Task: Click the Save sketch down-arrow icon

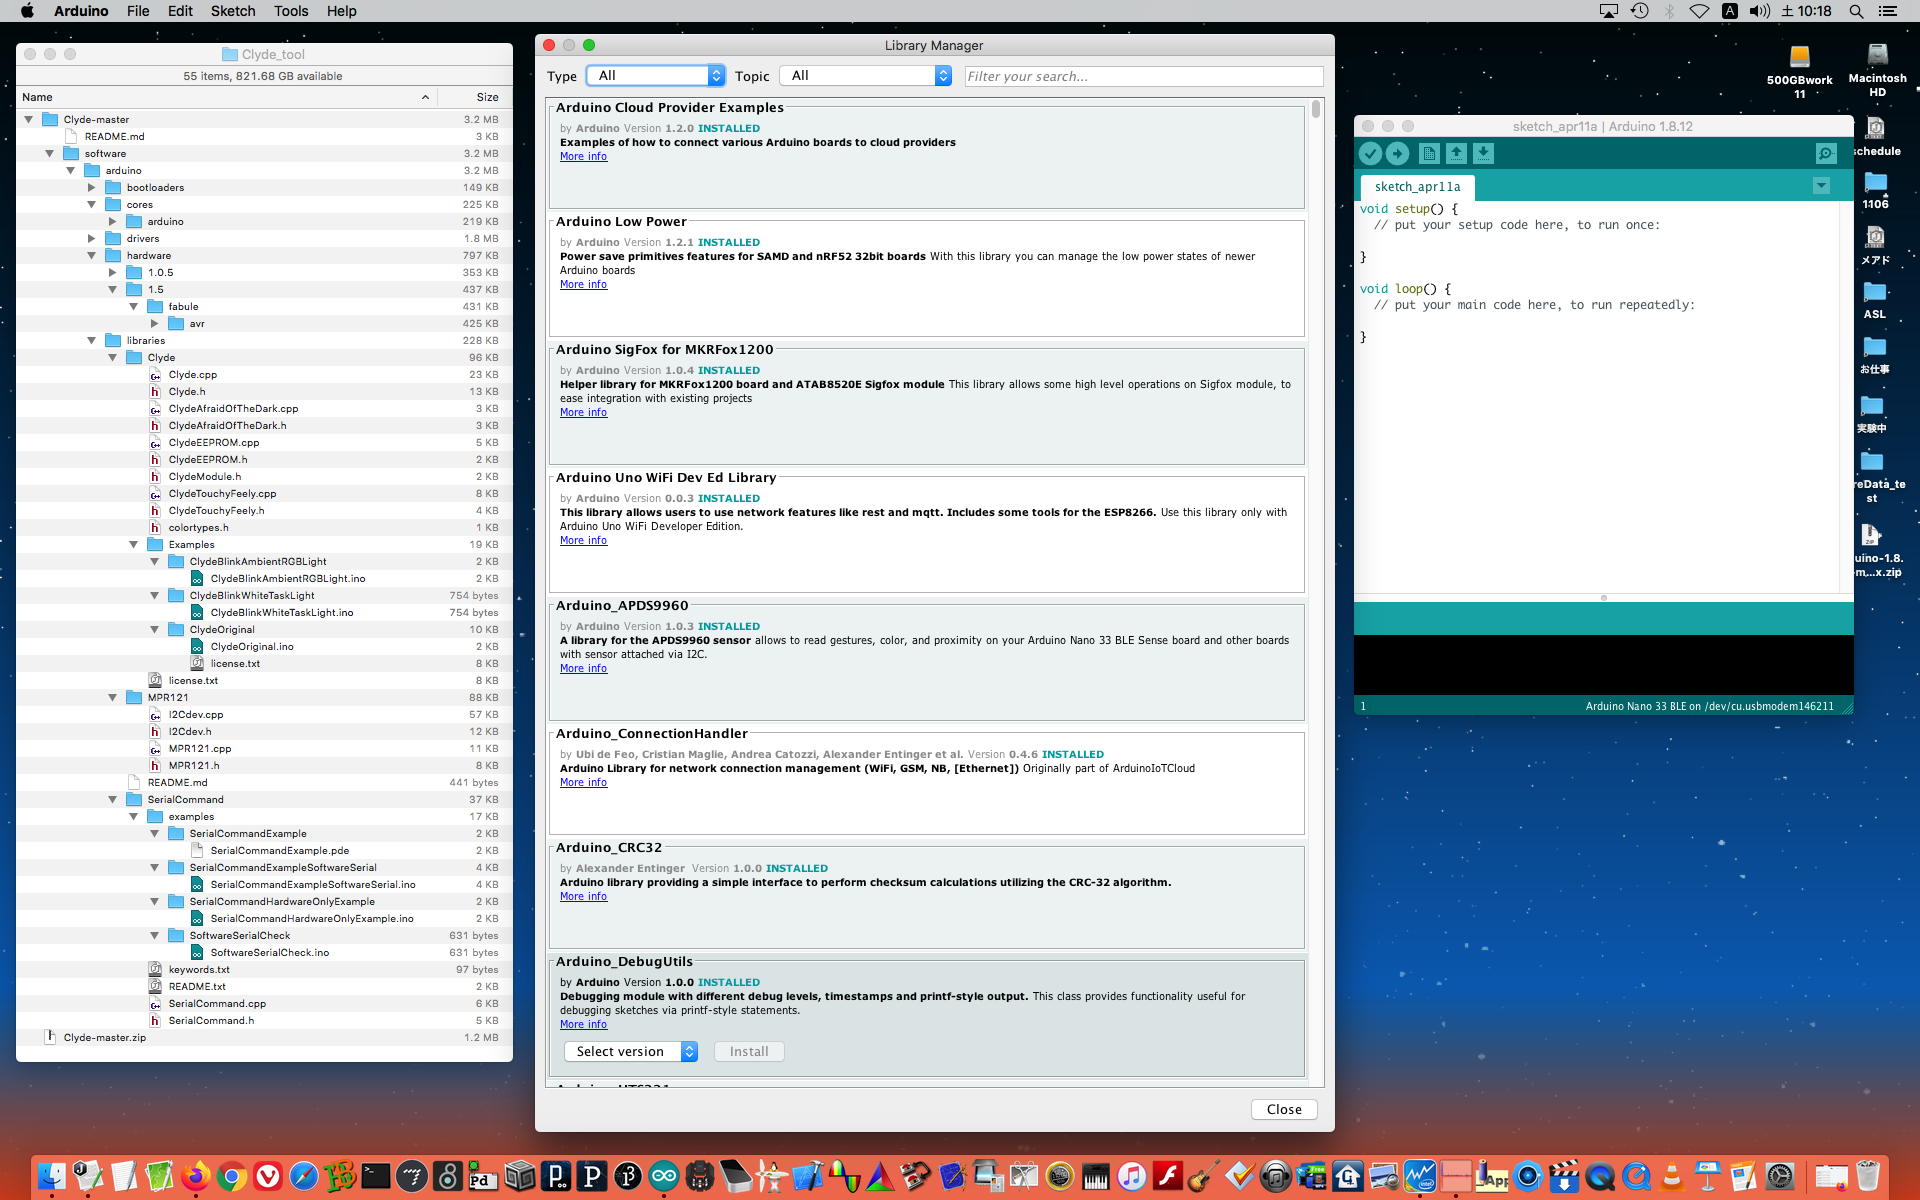Action: pyautogui.click(x=1483, y=153)
